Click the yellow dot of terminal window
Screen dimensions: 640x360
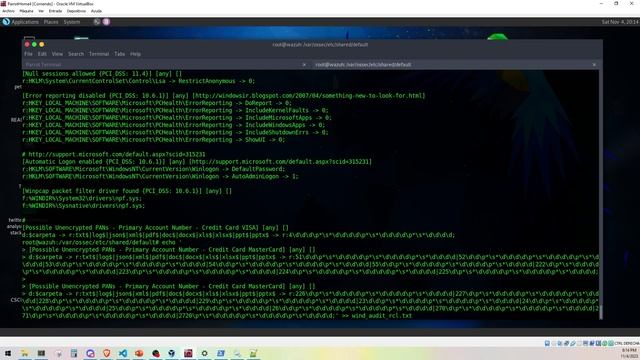tap(42, 44)
